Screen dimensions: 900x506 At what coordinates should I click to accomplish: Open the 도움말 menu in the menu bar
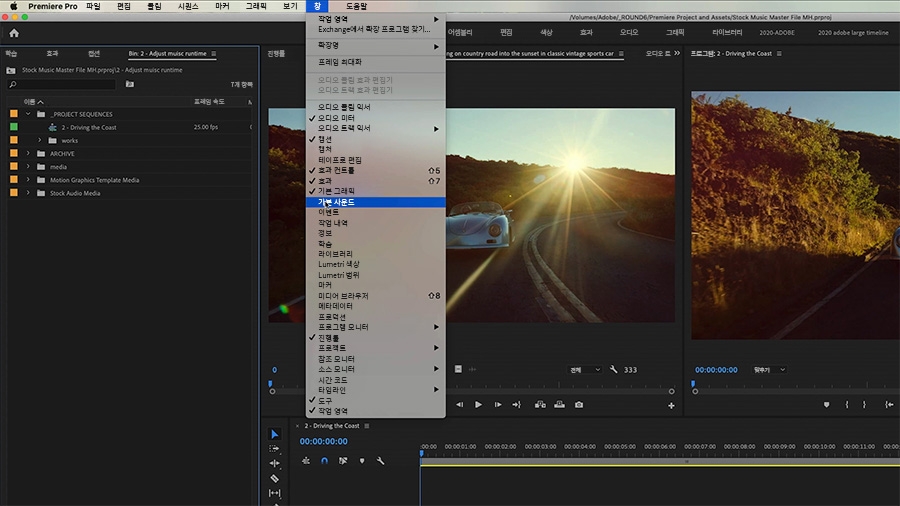tap(356, 6)
